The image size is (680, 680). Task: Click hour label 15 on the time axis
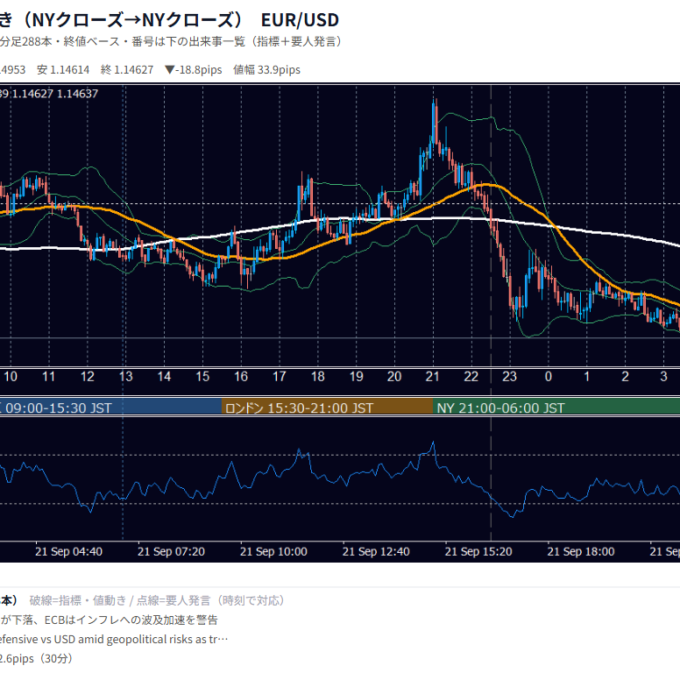[x=203, y=376]
